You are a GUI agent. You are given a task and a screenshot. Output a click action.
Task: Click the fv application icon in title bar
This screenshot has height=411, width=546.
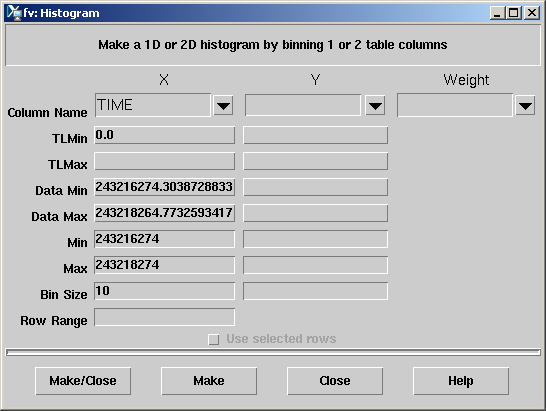(14, 13)
